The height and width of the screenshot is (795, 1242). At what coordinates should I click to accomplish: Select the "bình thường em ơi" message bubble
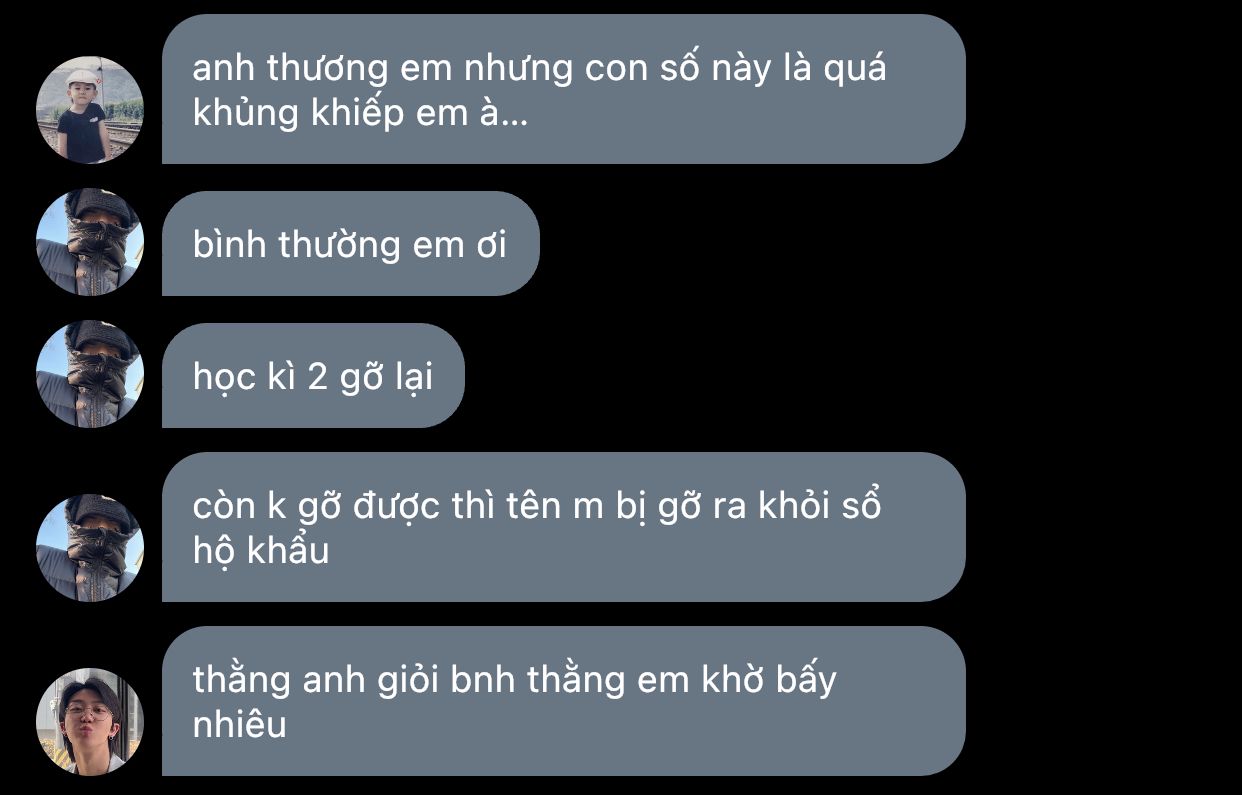(x=350, y=243)
